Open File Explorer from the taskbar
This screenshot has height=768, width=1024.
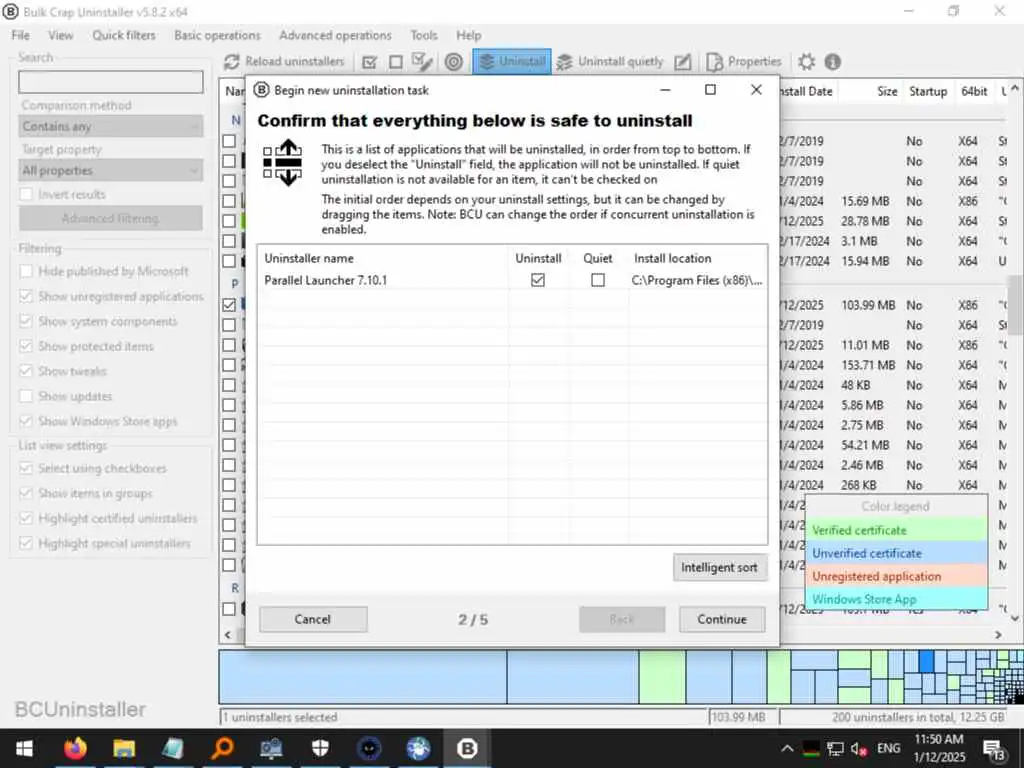[x=123, y=748]
